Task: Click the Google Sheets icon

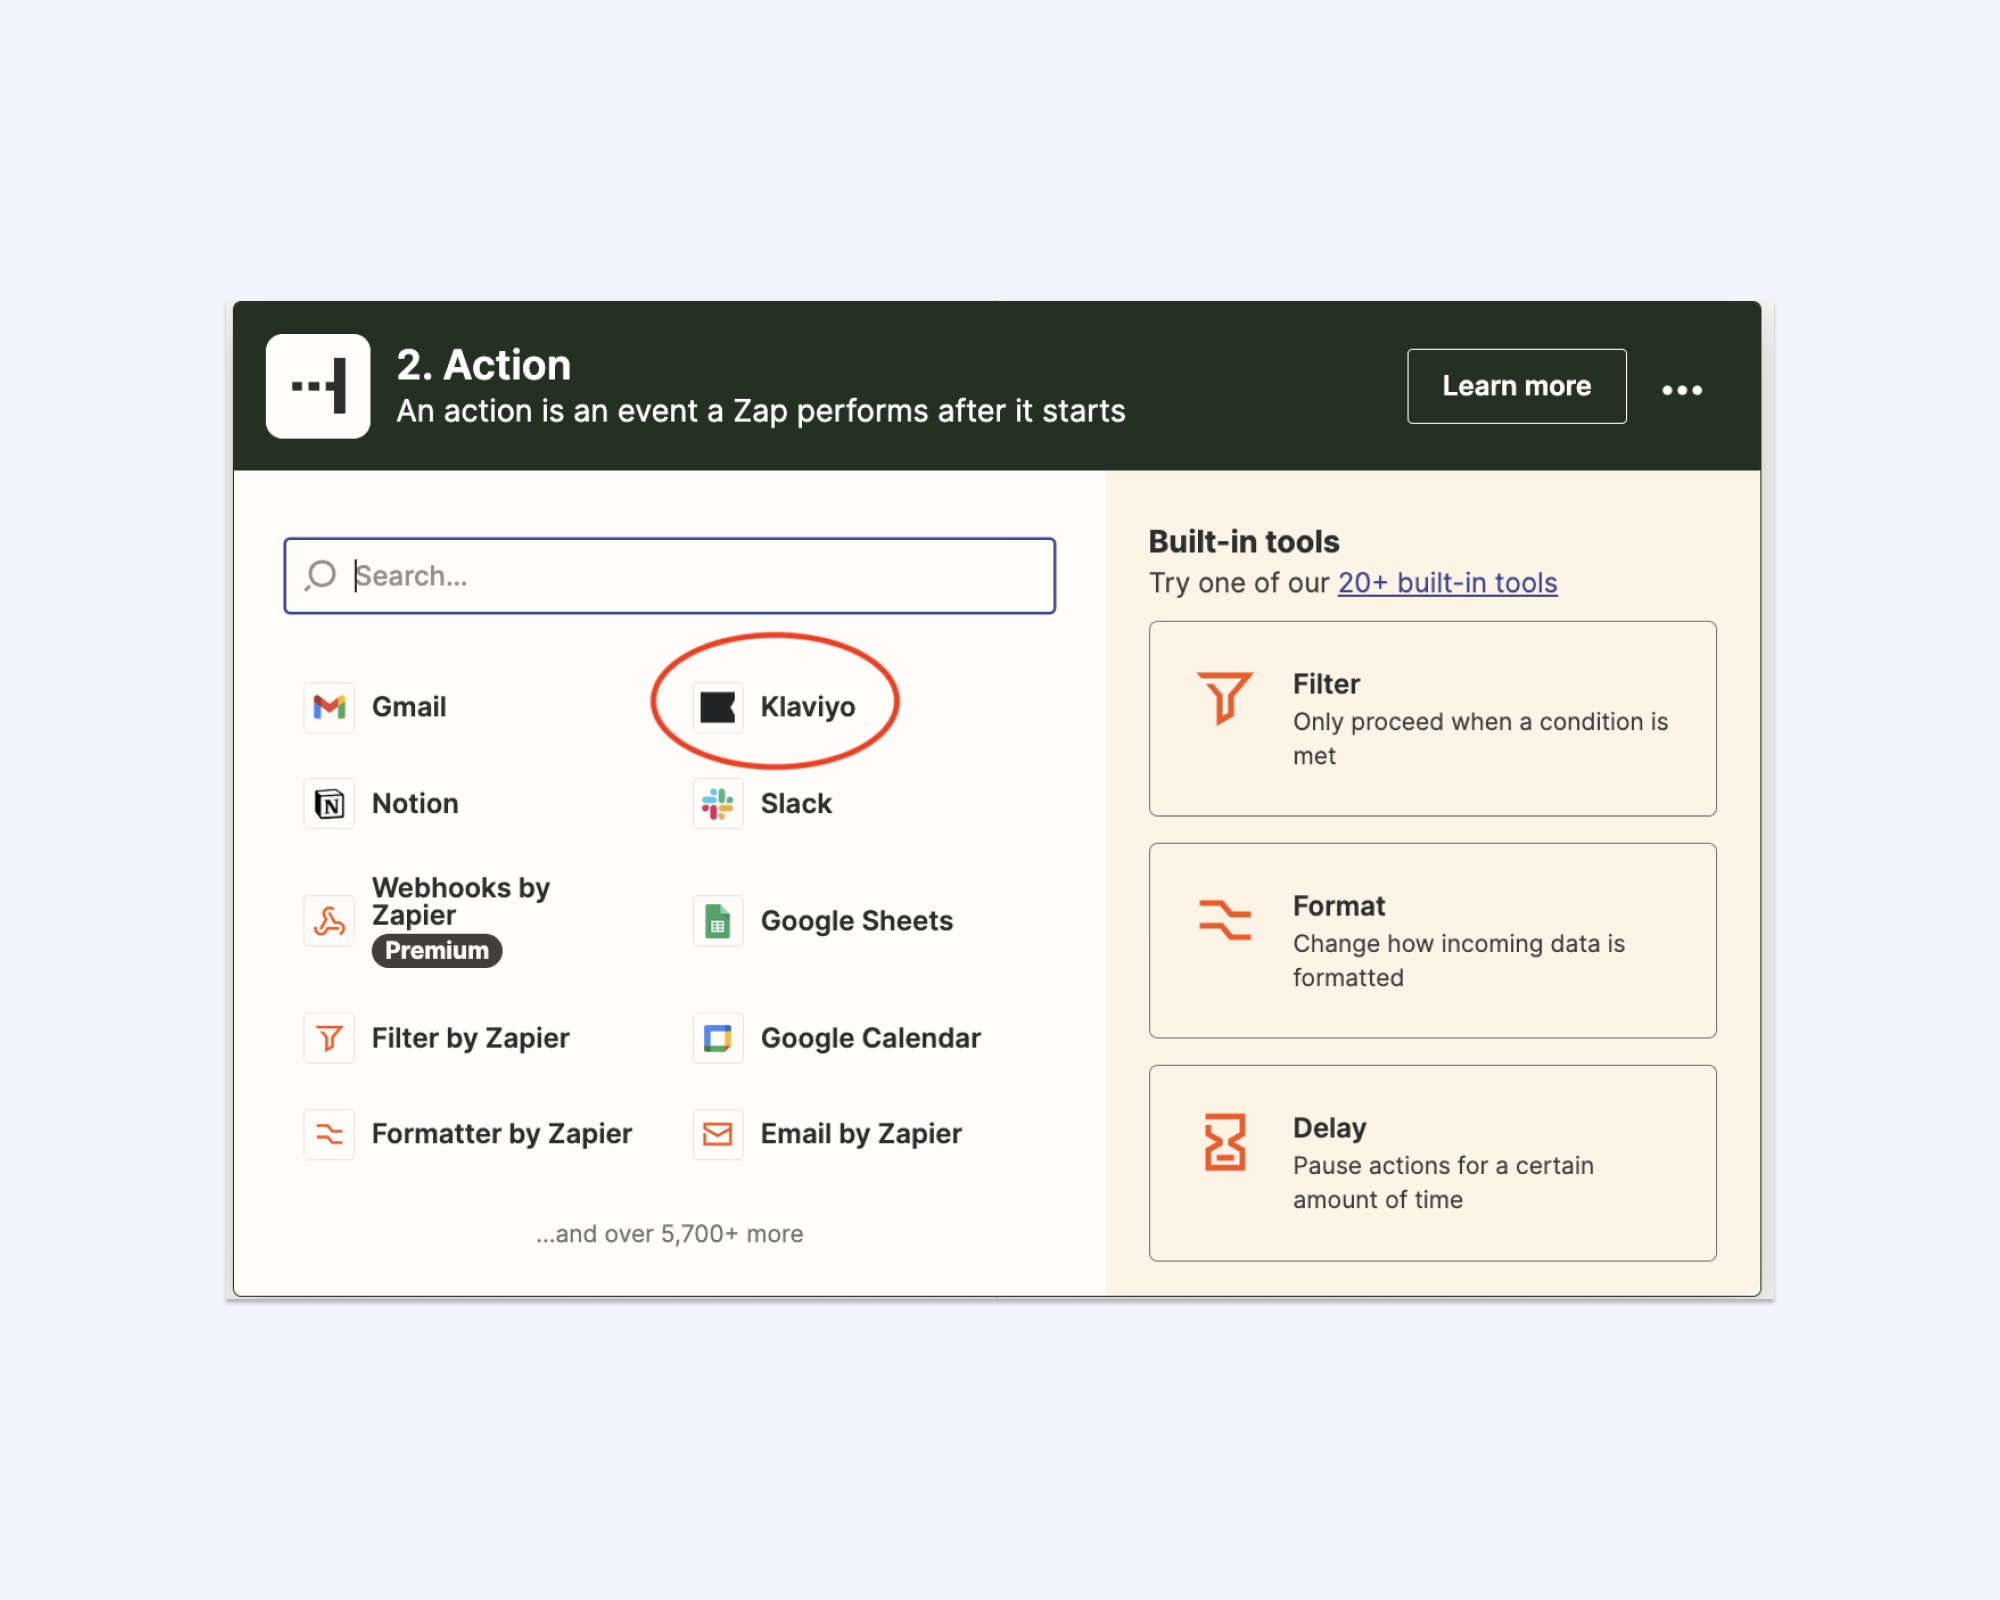Action: point(718,921)
